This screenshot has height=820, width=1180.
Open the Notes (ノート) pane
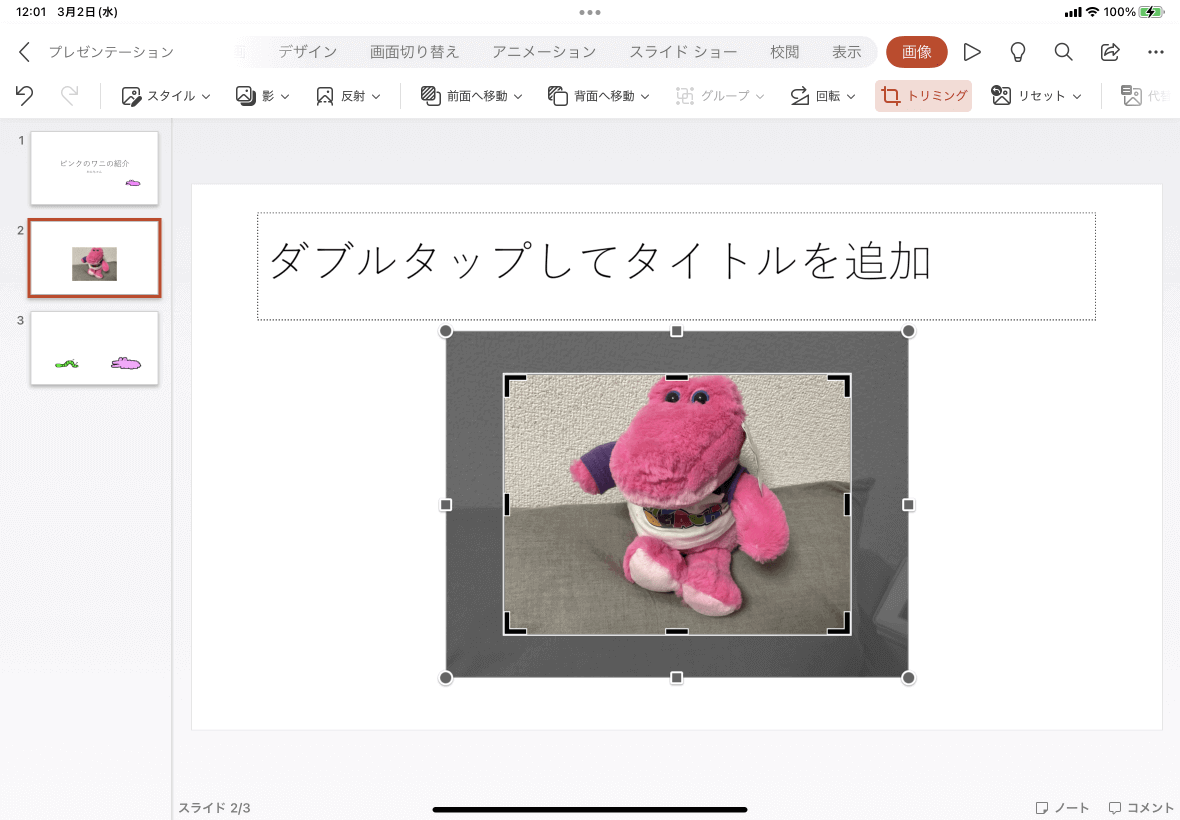pyautogui.click(x=1062, y=807)
